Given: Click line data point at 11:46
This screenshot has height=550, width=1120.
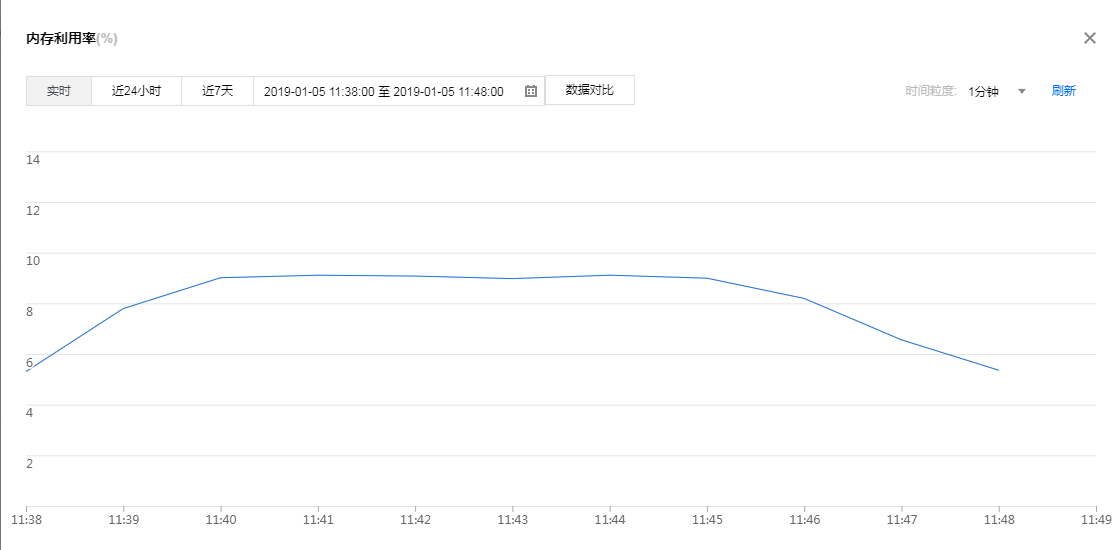Looking at the screenshot, I should coord(804,298).
